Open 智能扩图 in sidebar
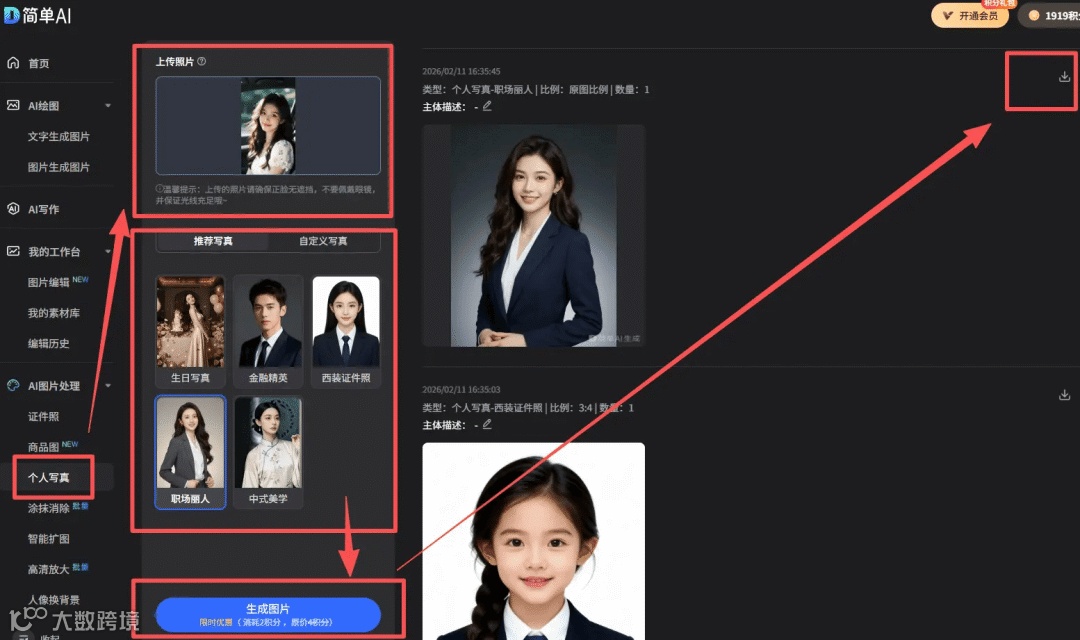Screen dimensions: 1080x640 48,539
